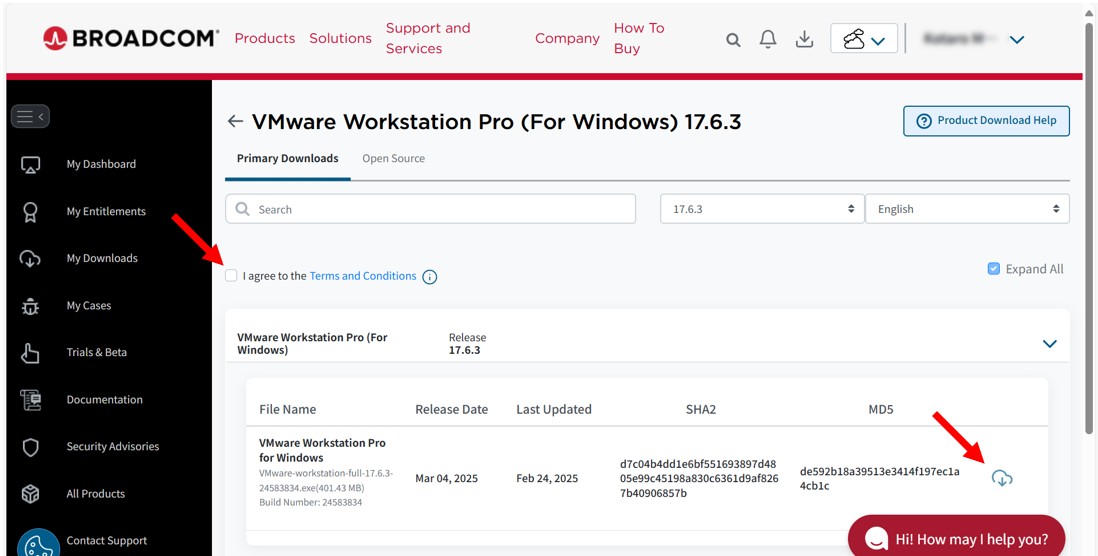This screenshot has width=1098, height=556.
Task: Click the magnifier inside search box
Action: pyautogui.click(x=243, y=209)
